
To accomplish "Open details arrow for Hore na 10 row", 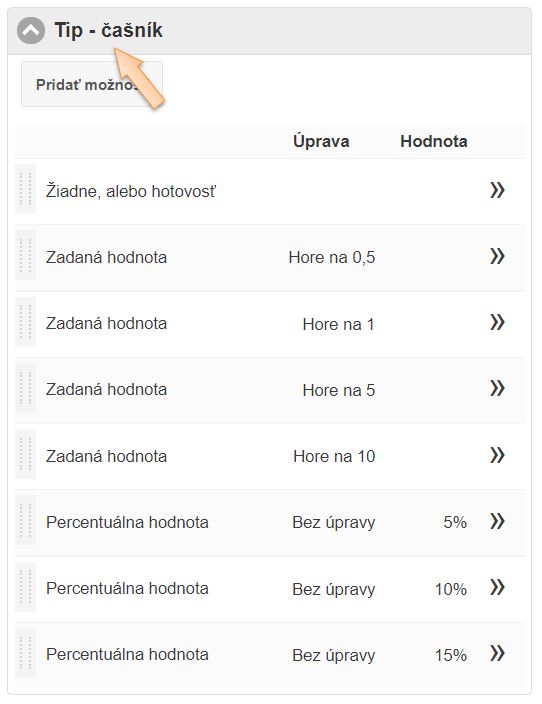I will pyautogui.click(x=497, y=455).
